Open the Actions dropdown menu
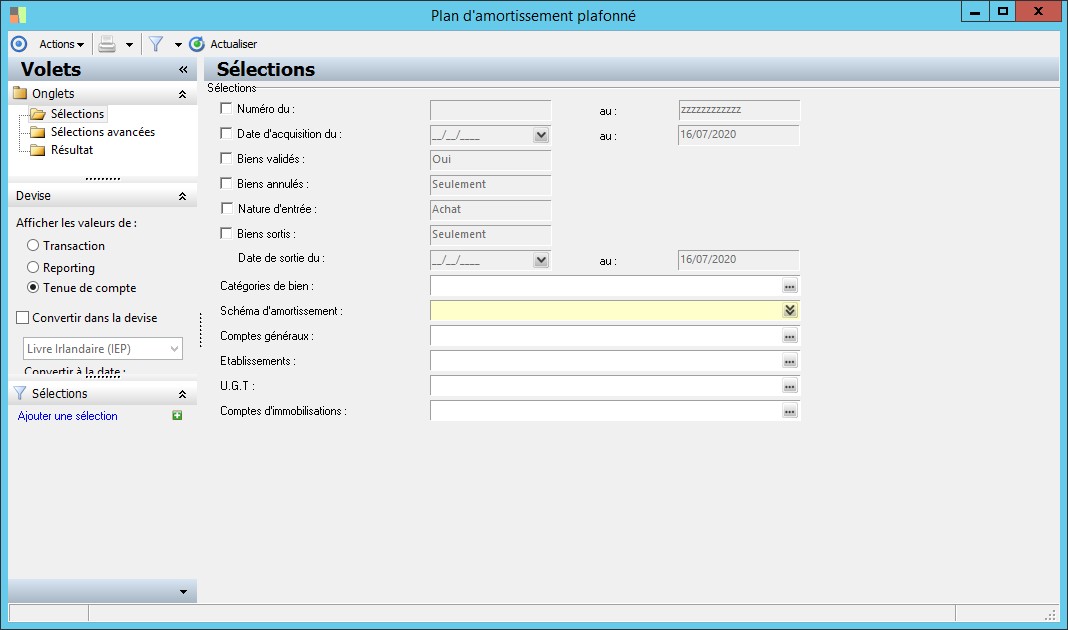Viewport: 1068px width, 630px height. (x=61, y=44)
